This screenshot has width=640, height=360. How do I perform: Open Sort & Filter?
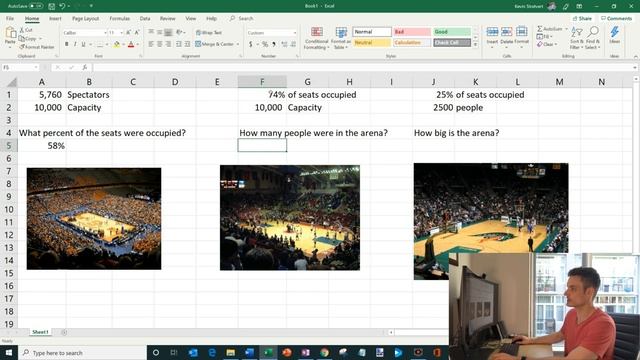[x=577, y=38]
